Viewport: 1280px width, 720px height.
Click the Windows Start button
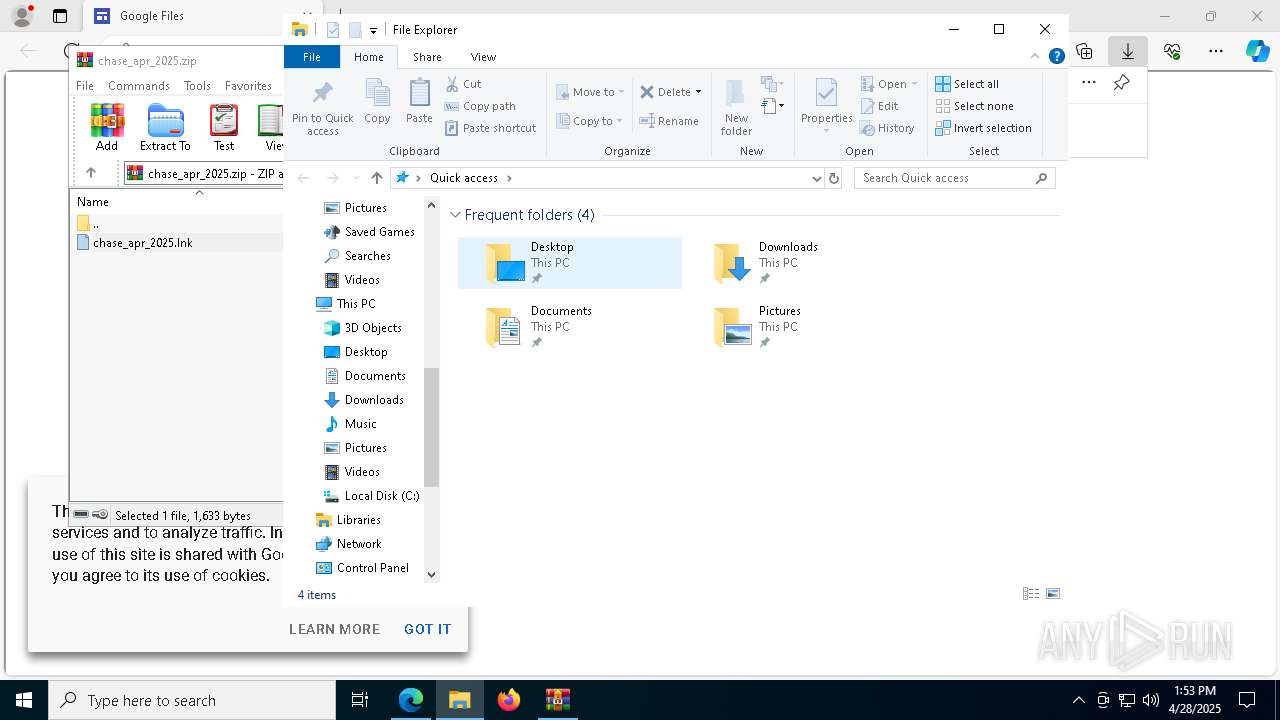(x=24, y=700)
